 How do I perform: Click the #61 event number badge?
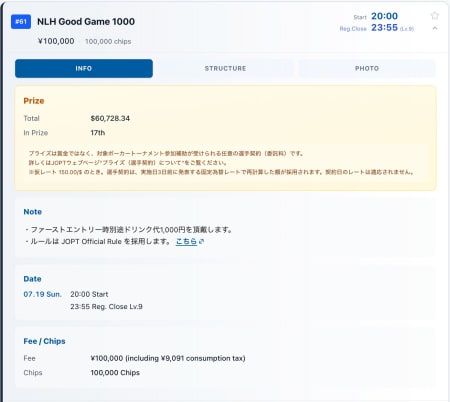[x=21, y=22]
